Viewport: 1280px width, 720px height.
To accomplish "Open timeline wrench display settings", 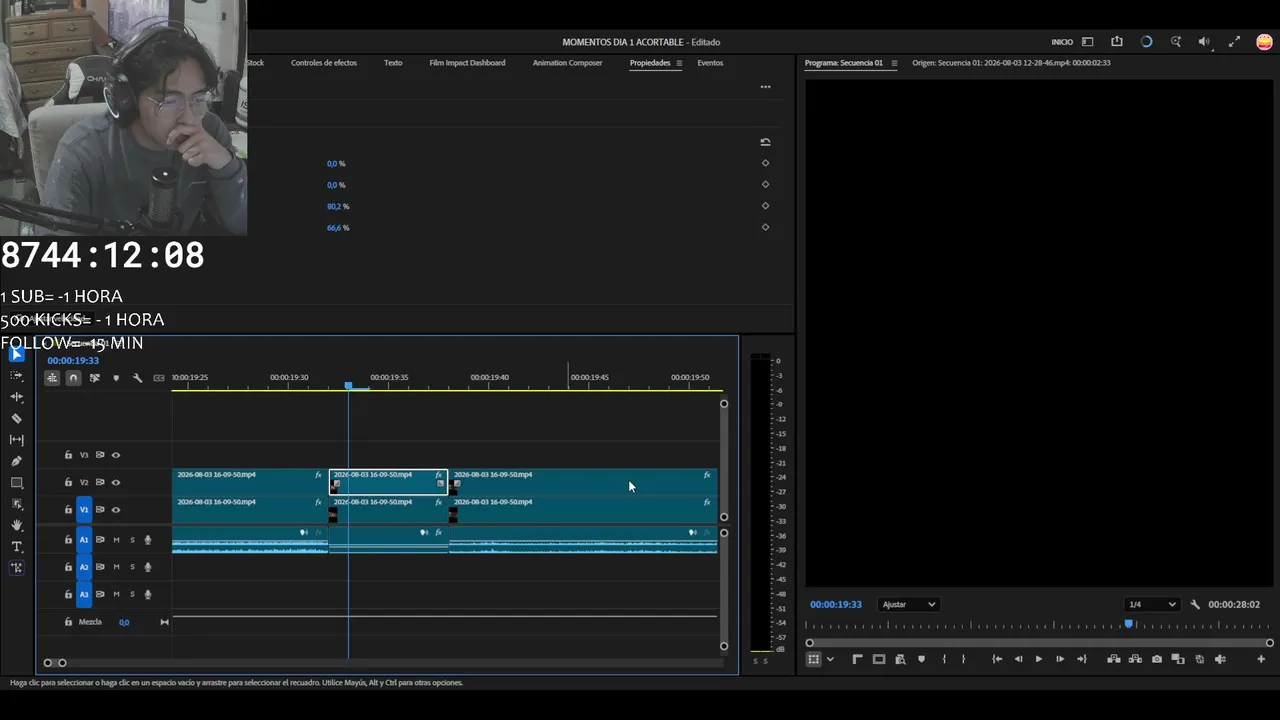I will (137, 378).
